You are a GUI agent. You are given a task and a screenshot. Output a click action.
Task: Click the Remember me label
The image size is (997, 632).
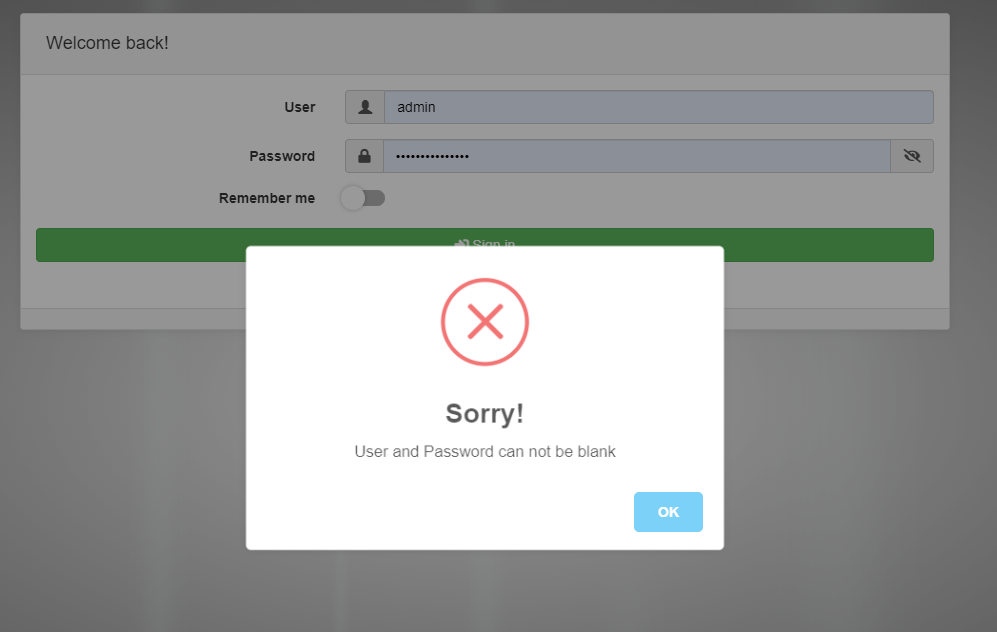coord(266,198)
